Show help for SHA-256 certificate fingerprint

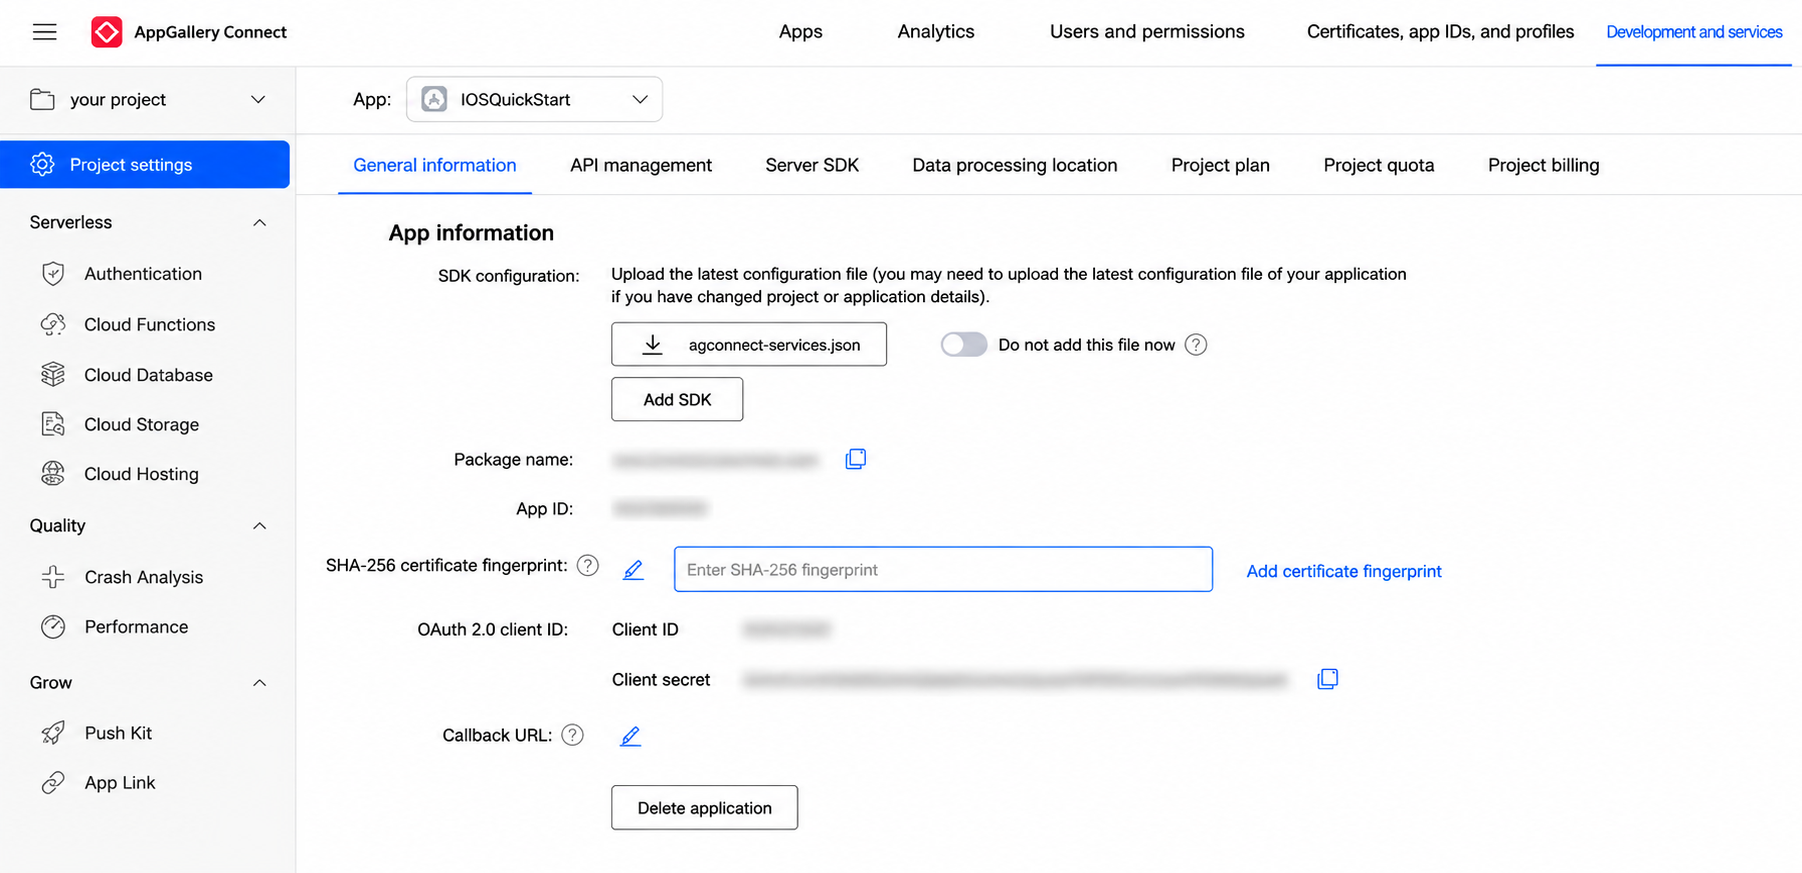tap(588, 566)
